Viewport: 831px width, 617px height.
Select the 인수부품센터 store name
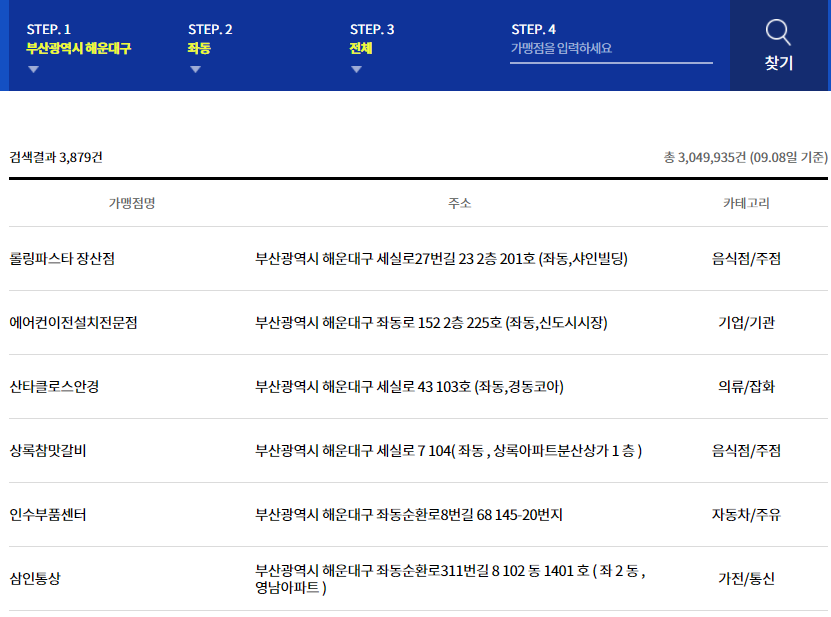(48, 515)
